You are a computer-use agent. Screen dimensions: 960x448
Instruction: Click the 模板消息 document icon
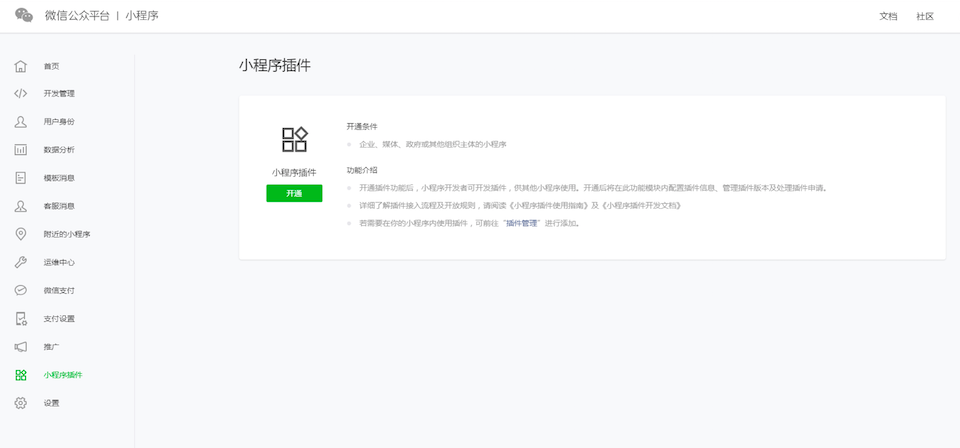point(20,178)
